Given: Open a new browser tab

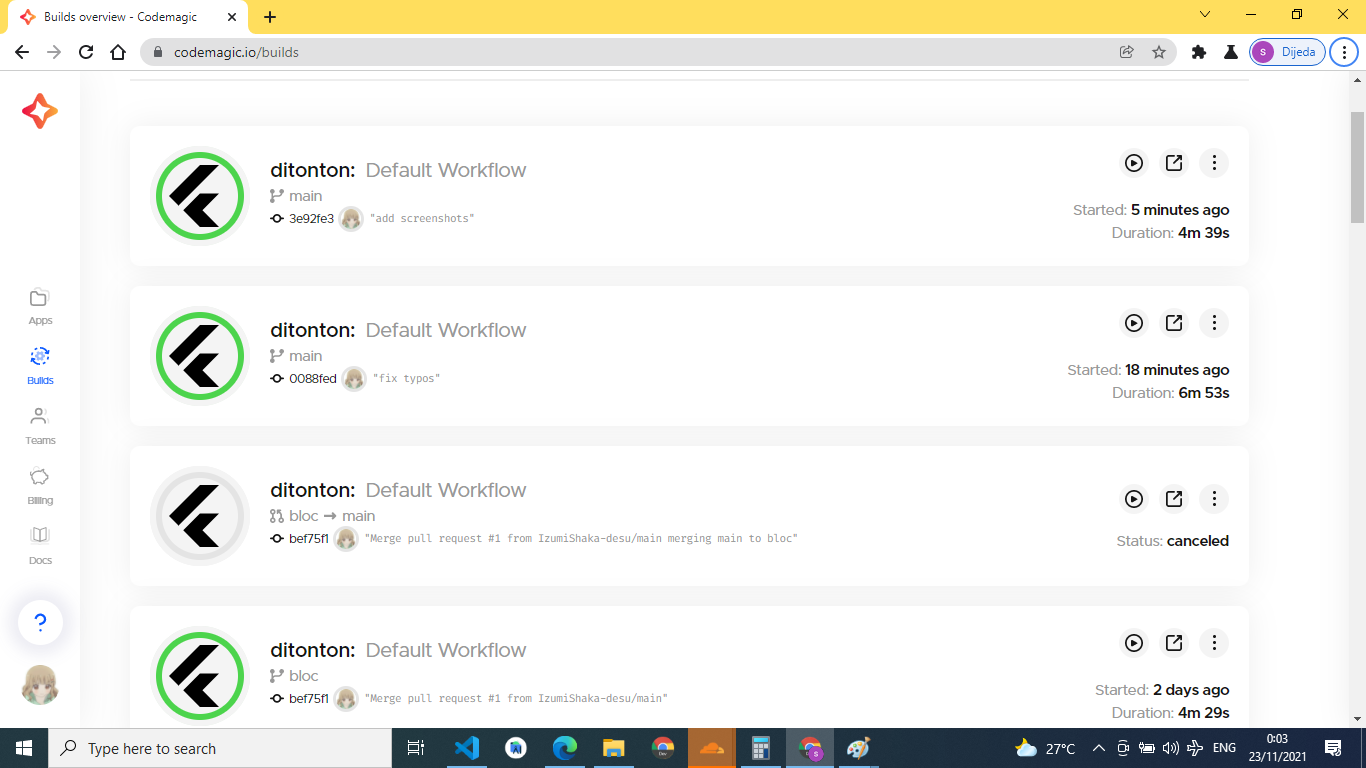Looking at the screenshot, I should click(x=270, y=17).
